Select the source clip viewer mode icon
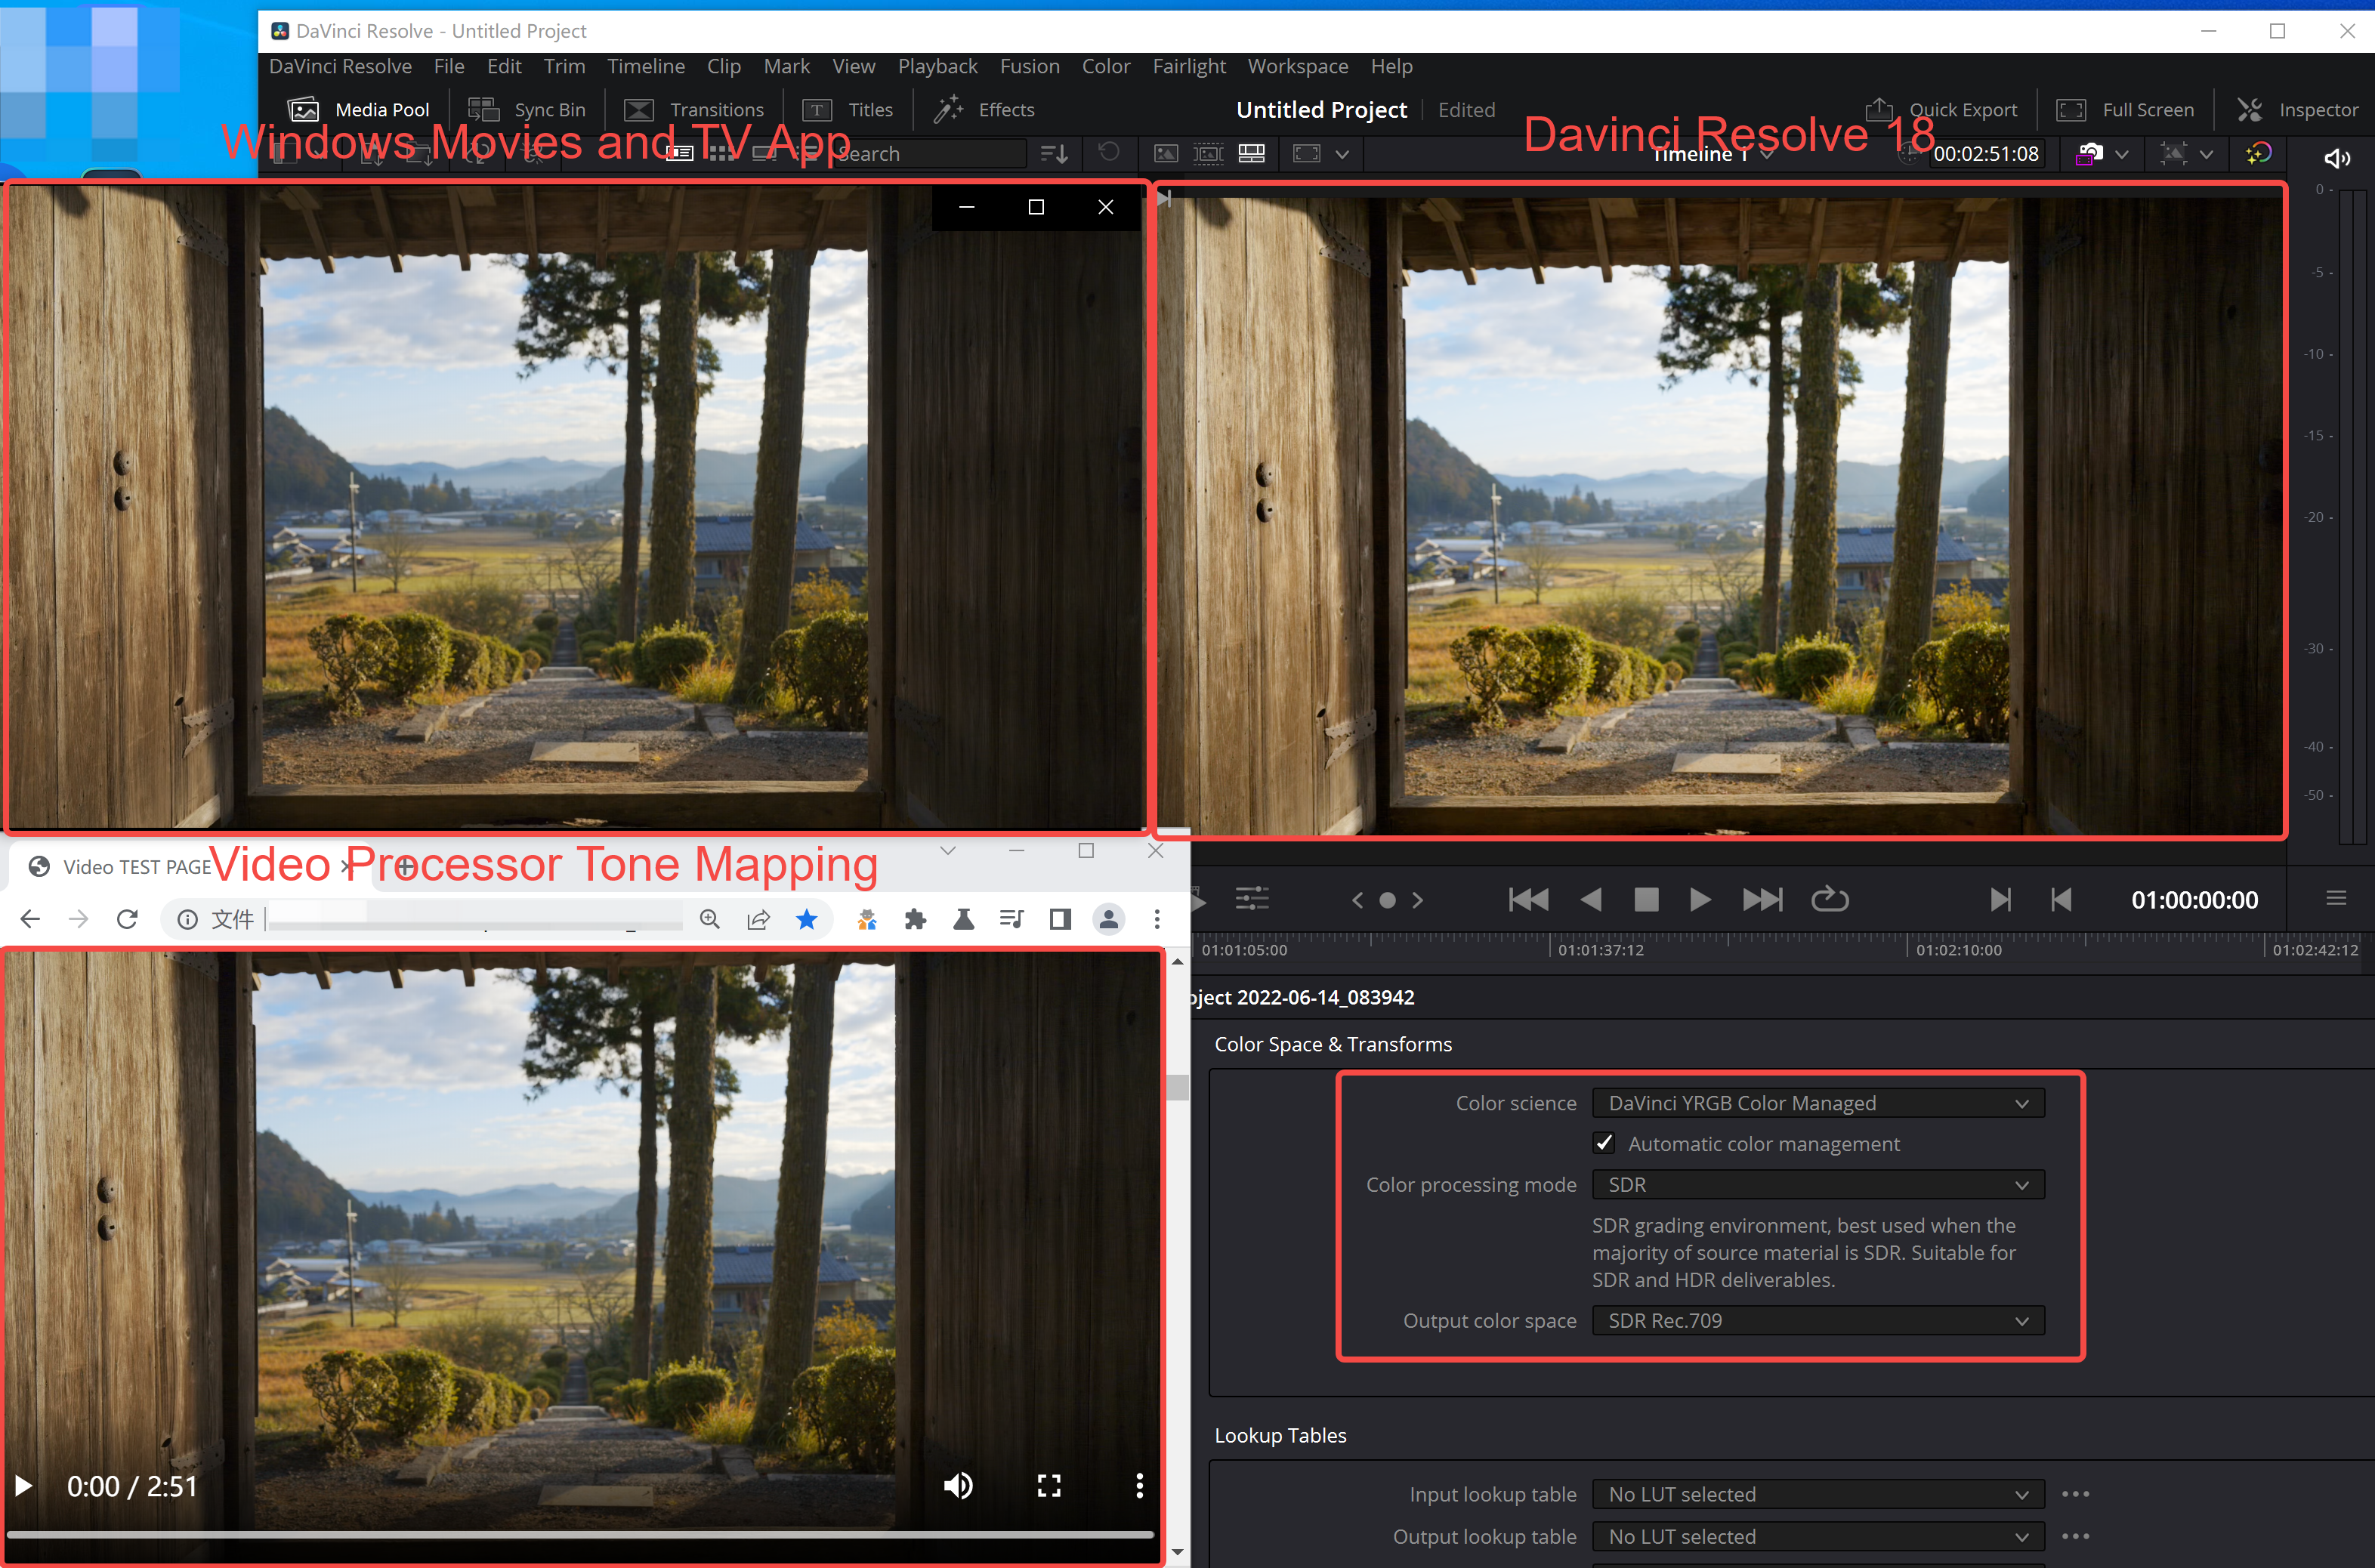This screenshot has width=2375, height=1568. (1165, 153)
